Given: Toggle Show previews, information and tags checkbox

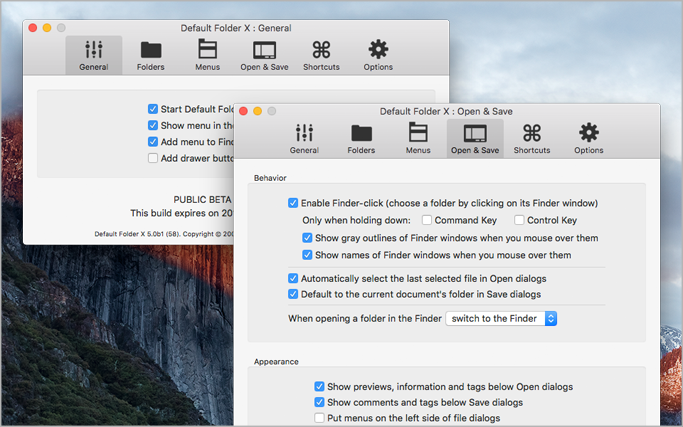Looking at the screenshot, I should coord(319,386).
